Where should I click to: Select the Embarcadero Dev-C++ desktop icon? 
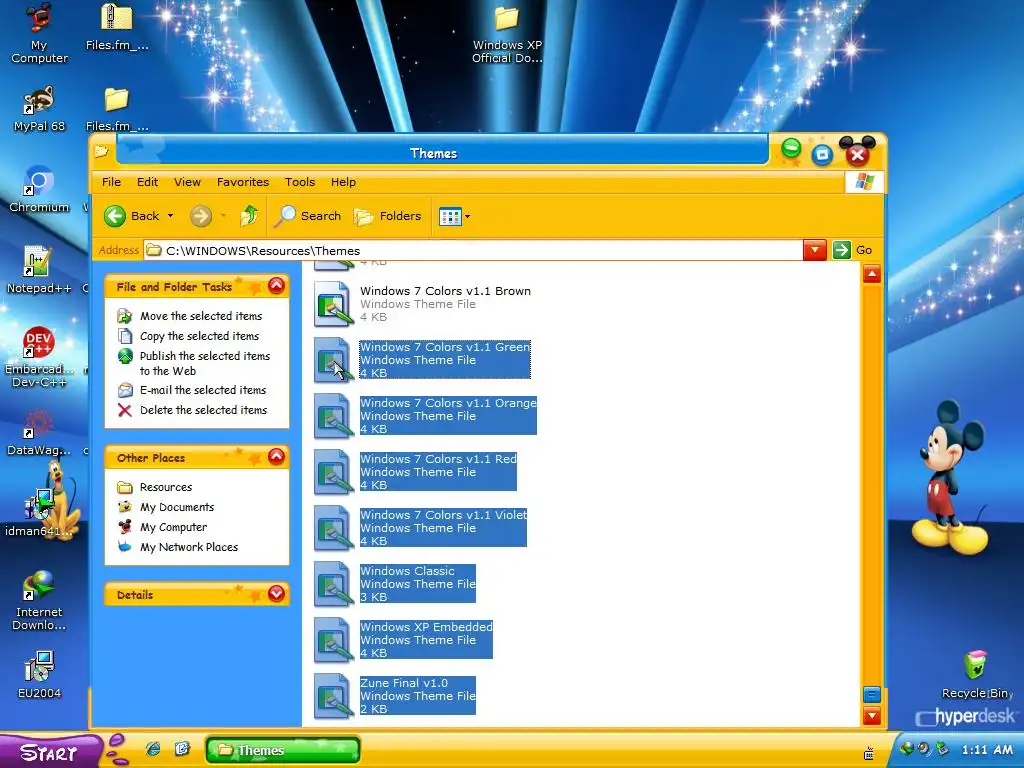point(39,357)
